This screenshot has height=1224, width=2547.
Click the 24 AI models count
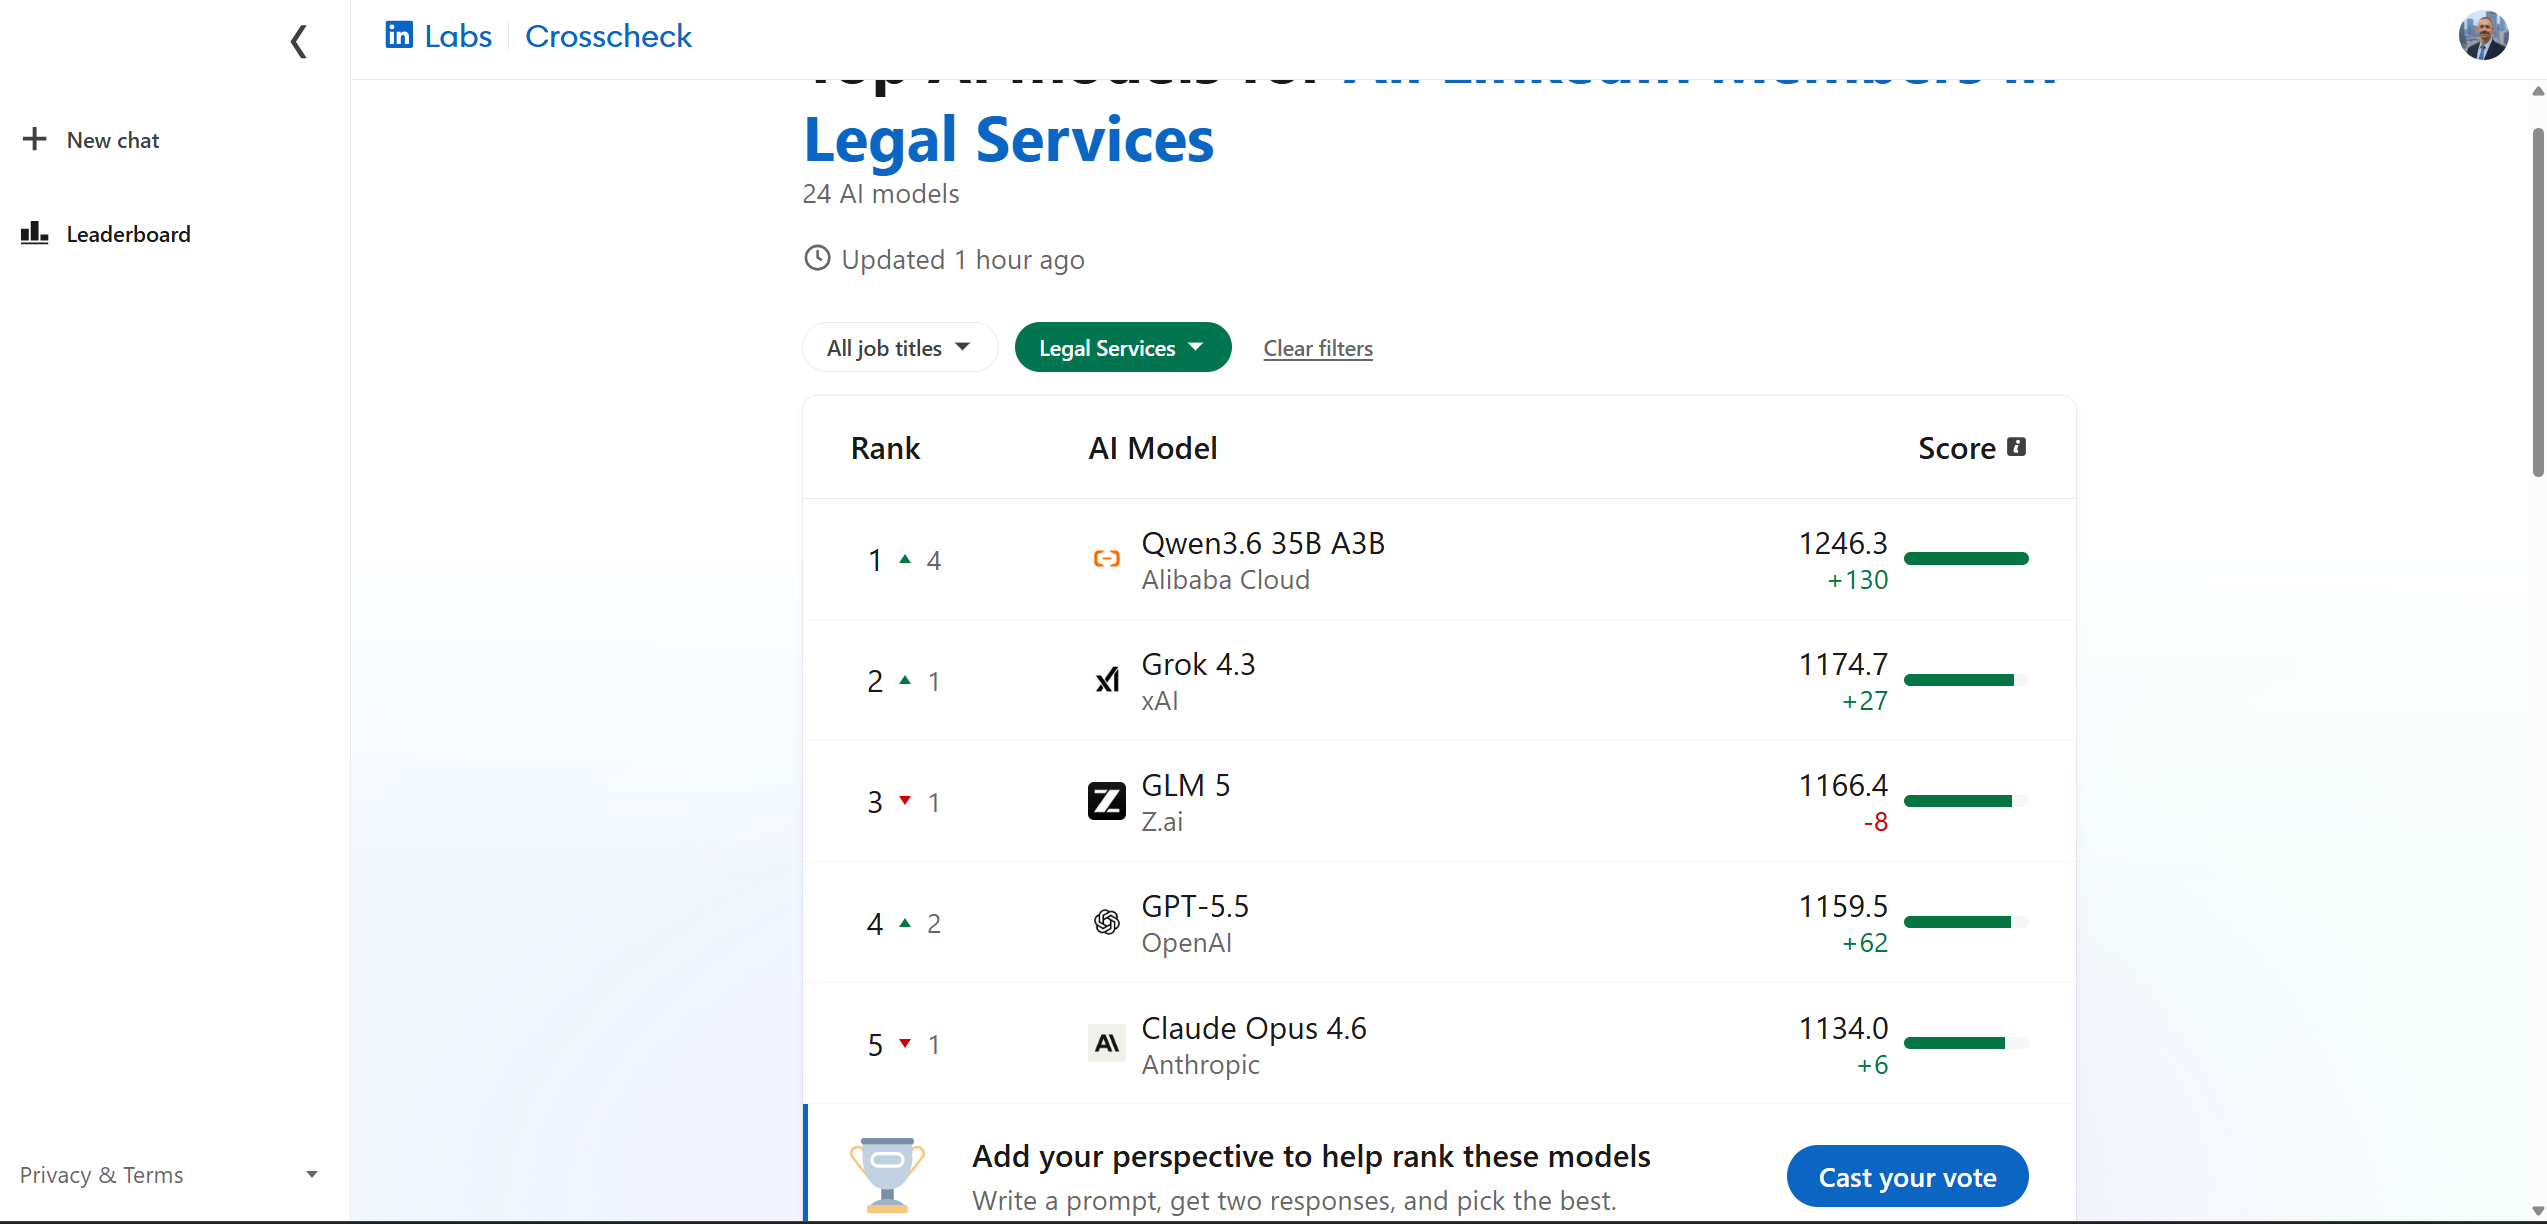[881, 194]
